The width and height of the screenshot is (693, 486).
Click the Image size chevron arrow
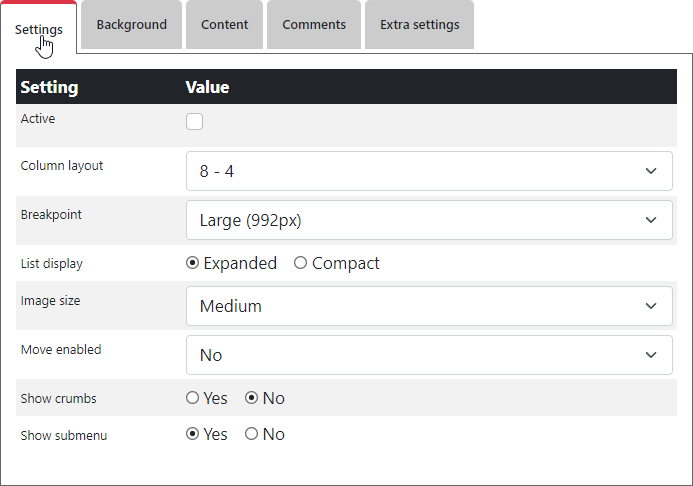(652, 306)
